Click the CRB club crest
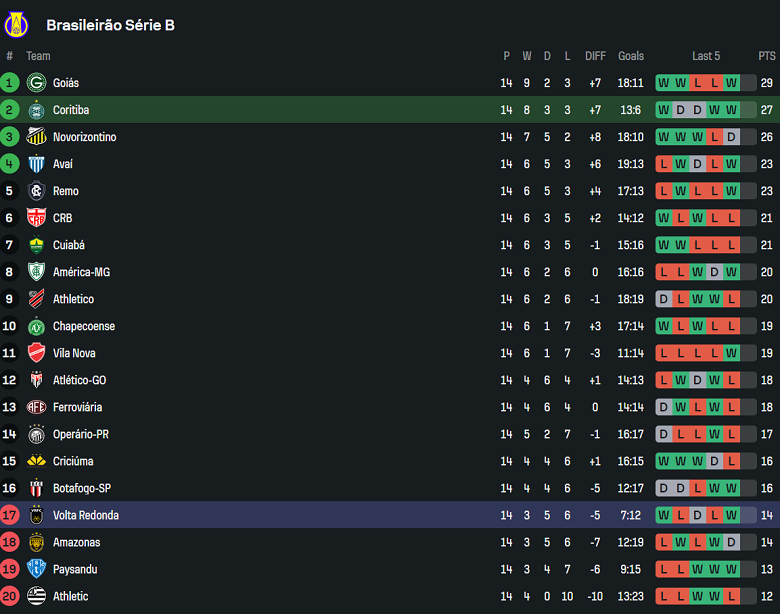The height and width of the screenshot is (614, 780). 37,218
